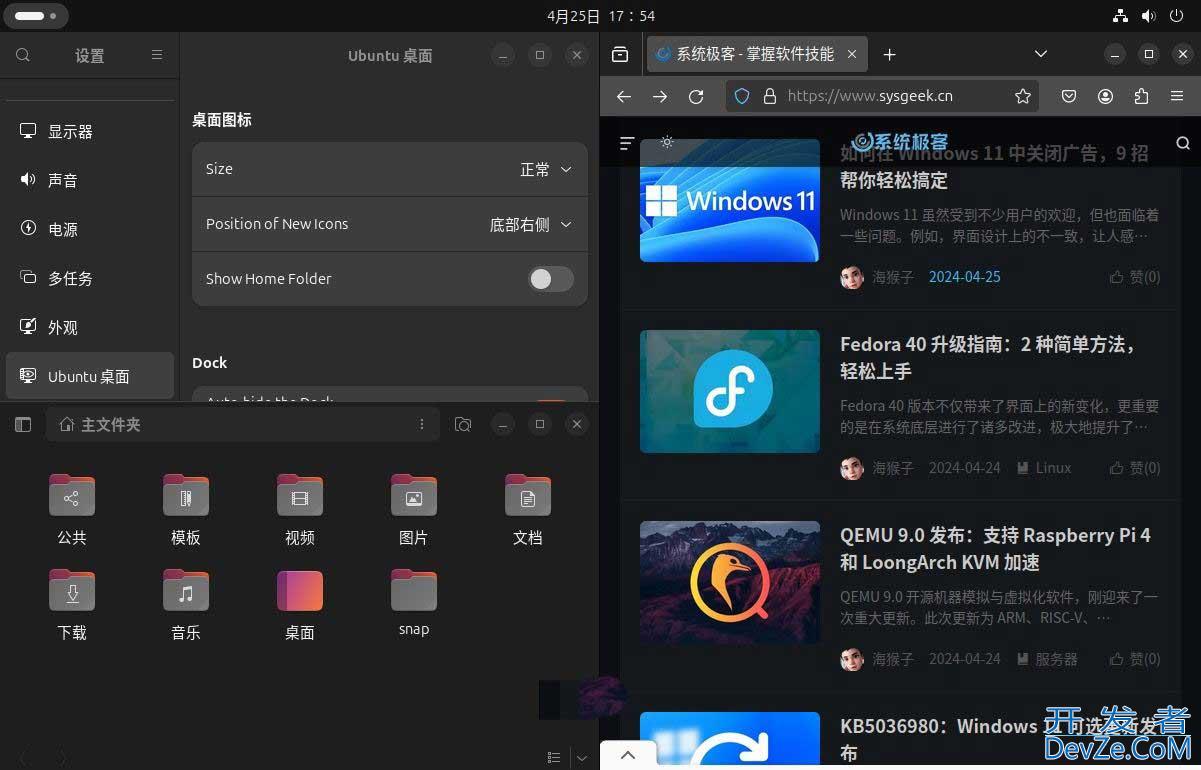Open the 公共 folder
The image size is (1201, 770).
(72, 510)
